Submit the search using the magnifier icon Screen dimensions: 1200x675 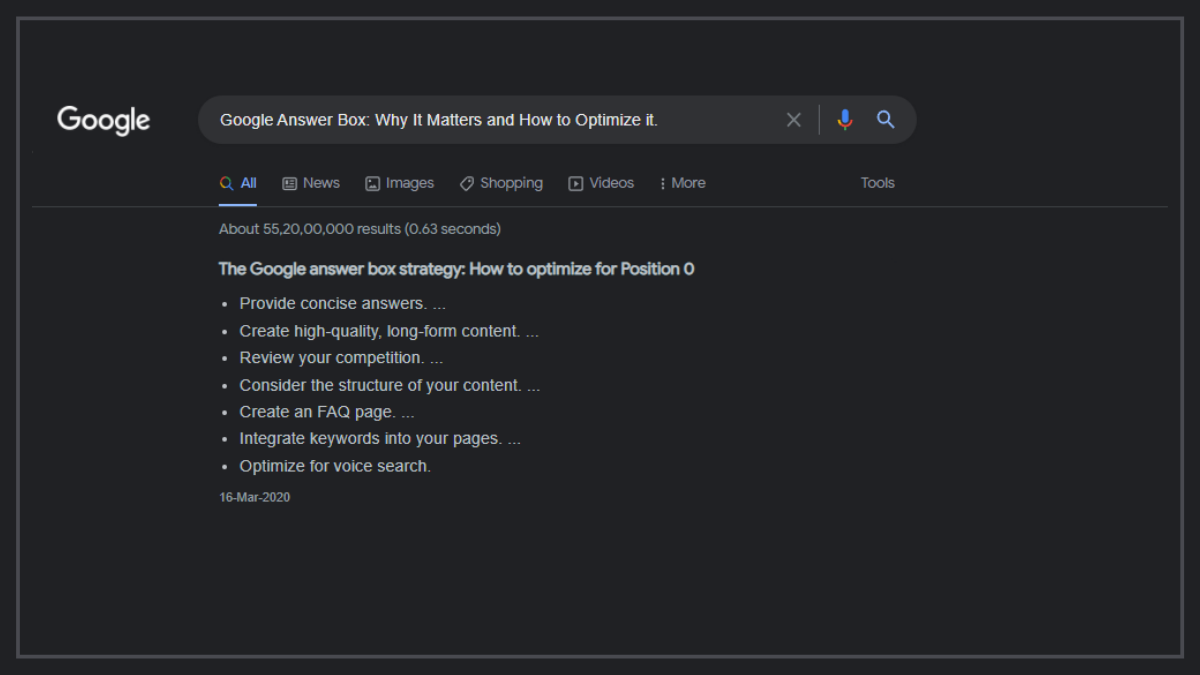885,120
